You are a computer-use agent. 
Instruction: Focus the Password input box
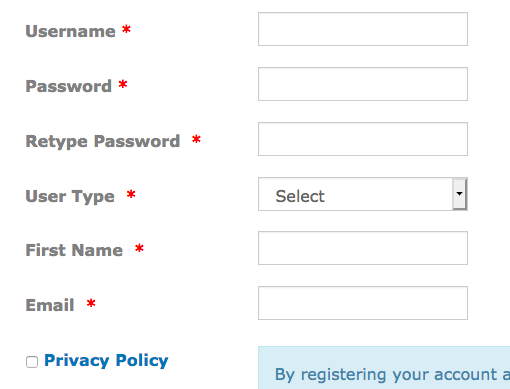[363, 84]
